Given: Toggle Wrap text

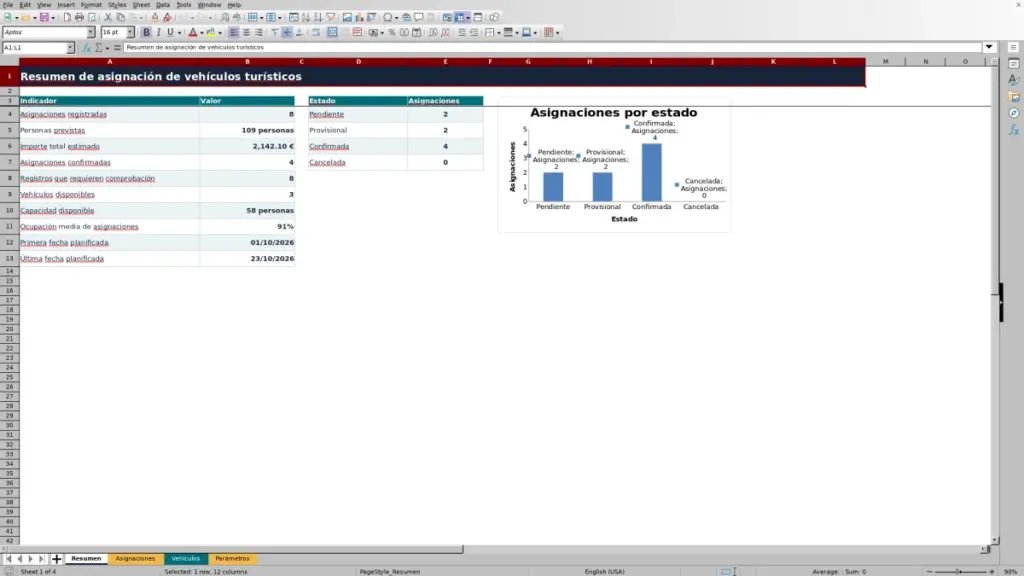Looking at the screenshot, I should 316,32.
